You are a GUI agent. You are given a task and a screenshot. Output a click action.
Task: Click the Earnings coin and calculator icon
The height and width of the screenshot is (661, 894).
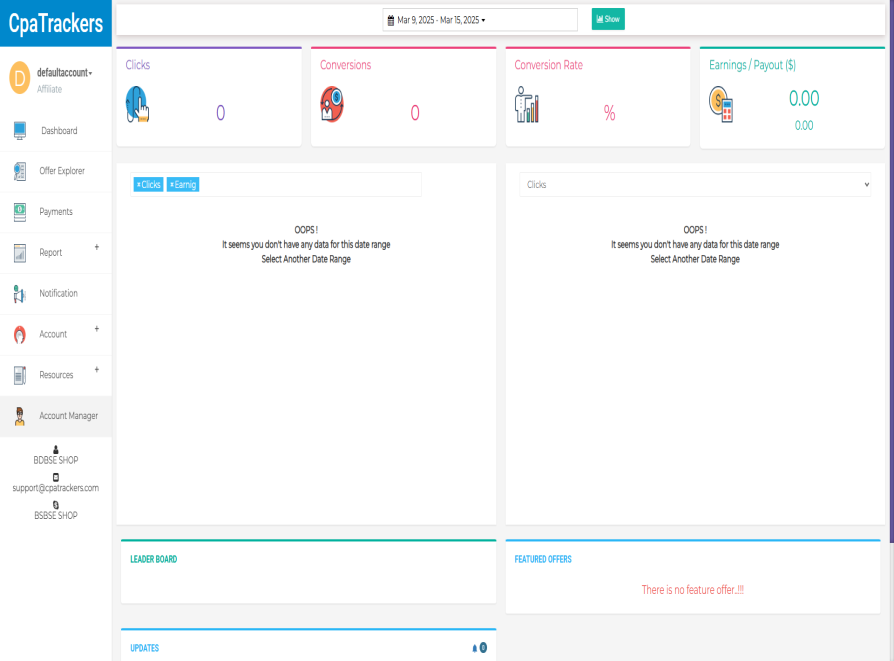(721, 104)
